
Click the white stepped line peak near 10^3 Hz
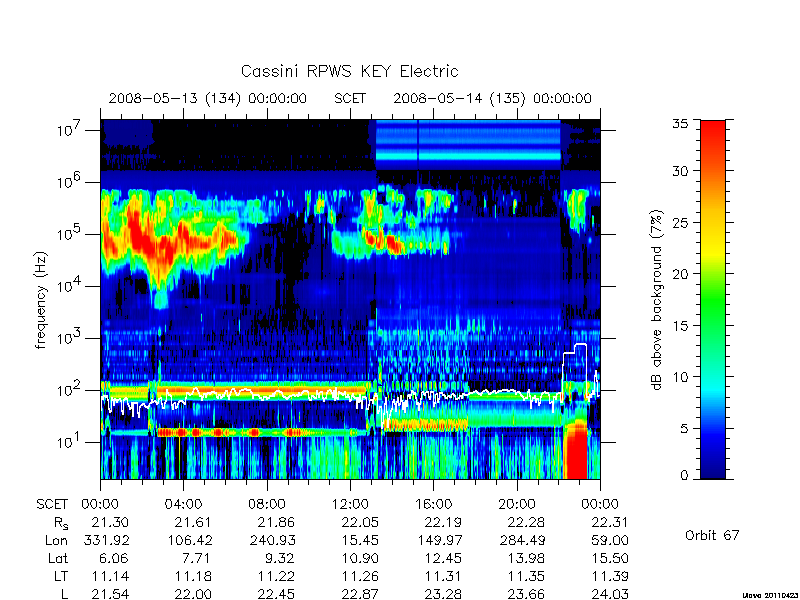pos(580,345)
